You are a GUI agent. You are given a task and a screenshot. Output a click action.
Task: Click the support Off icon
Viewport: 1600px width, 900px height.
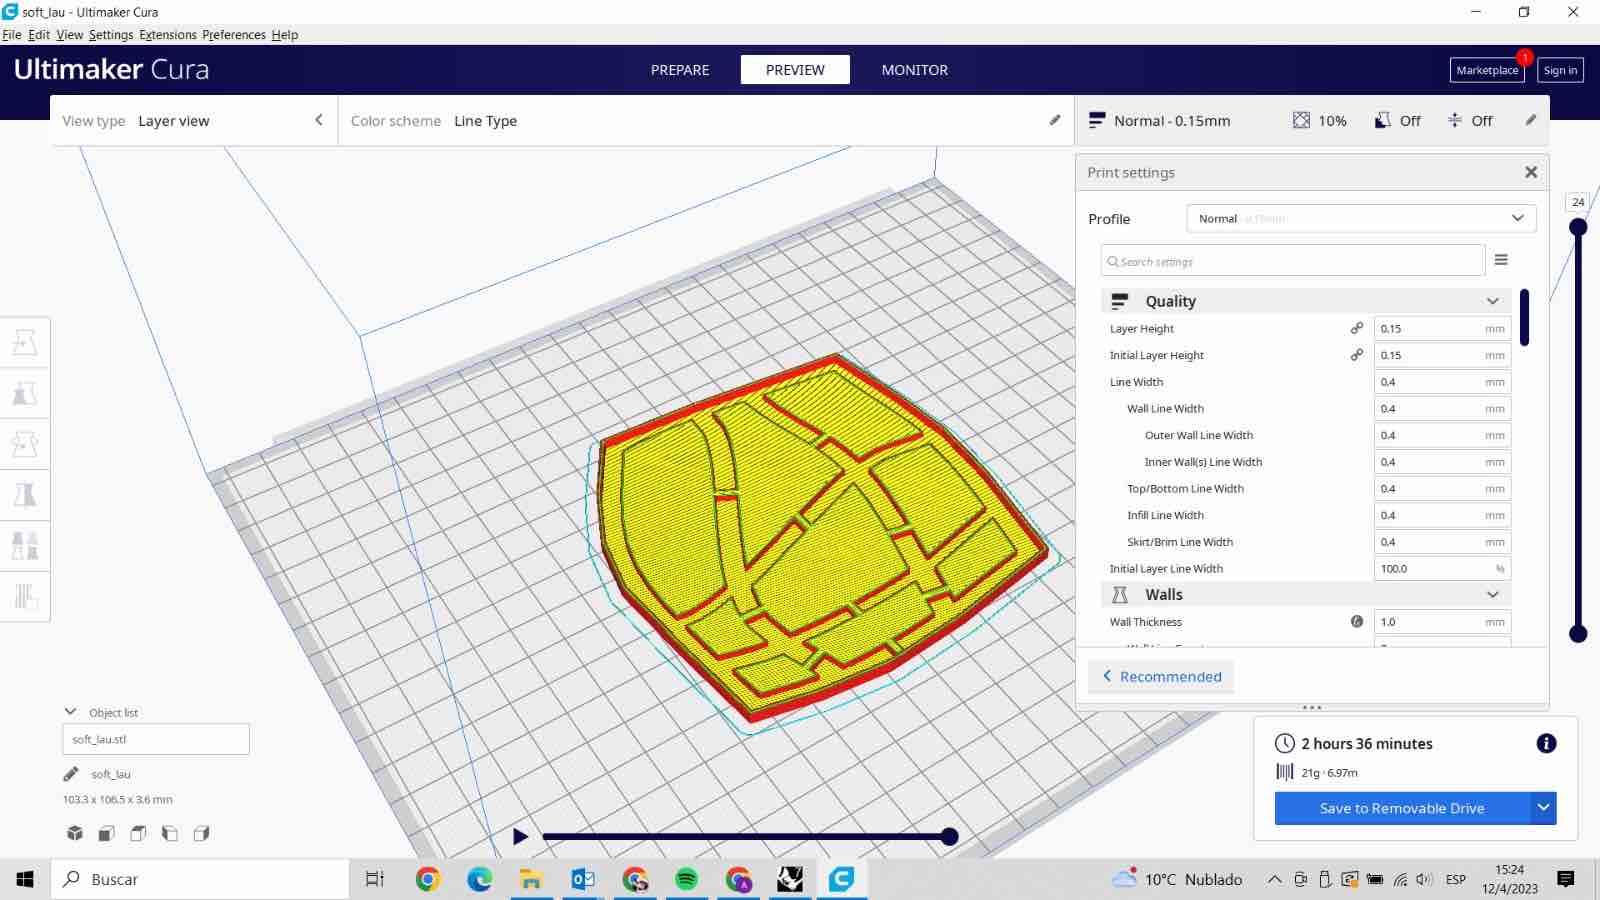tap(1383, 120)
